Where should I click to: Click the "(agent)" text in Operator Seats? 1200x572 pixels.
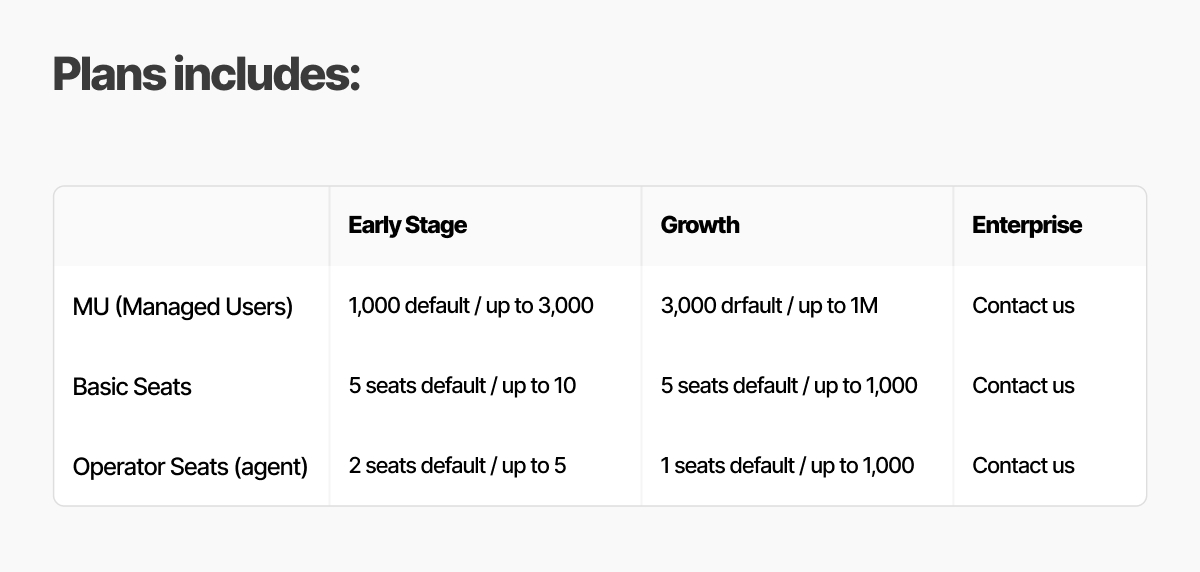coord(271,466)
